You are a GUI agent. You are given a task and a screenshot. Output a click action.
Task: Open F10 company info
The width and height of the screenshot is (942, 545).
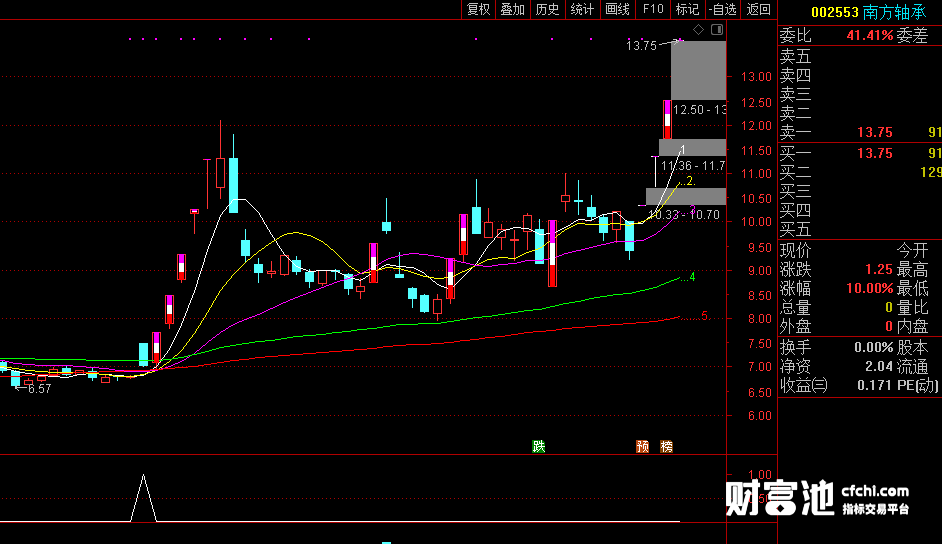[x=652, y=9]
